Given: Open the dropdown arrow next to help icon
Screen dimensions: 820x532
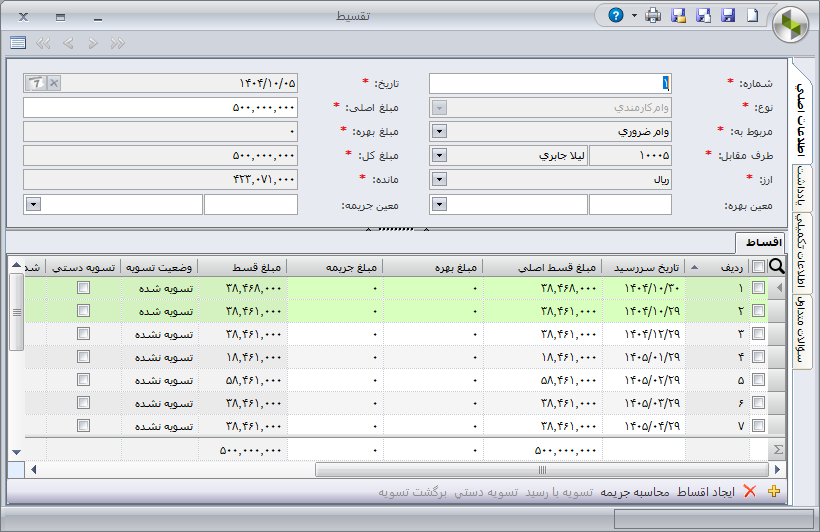Looking at the screenshot, I should 633,17.
